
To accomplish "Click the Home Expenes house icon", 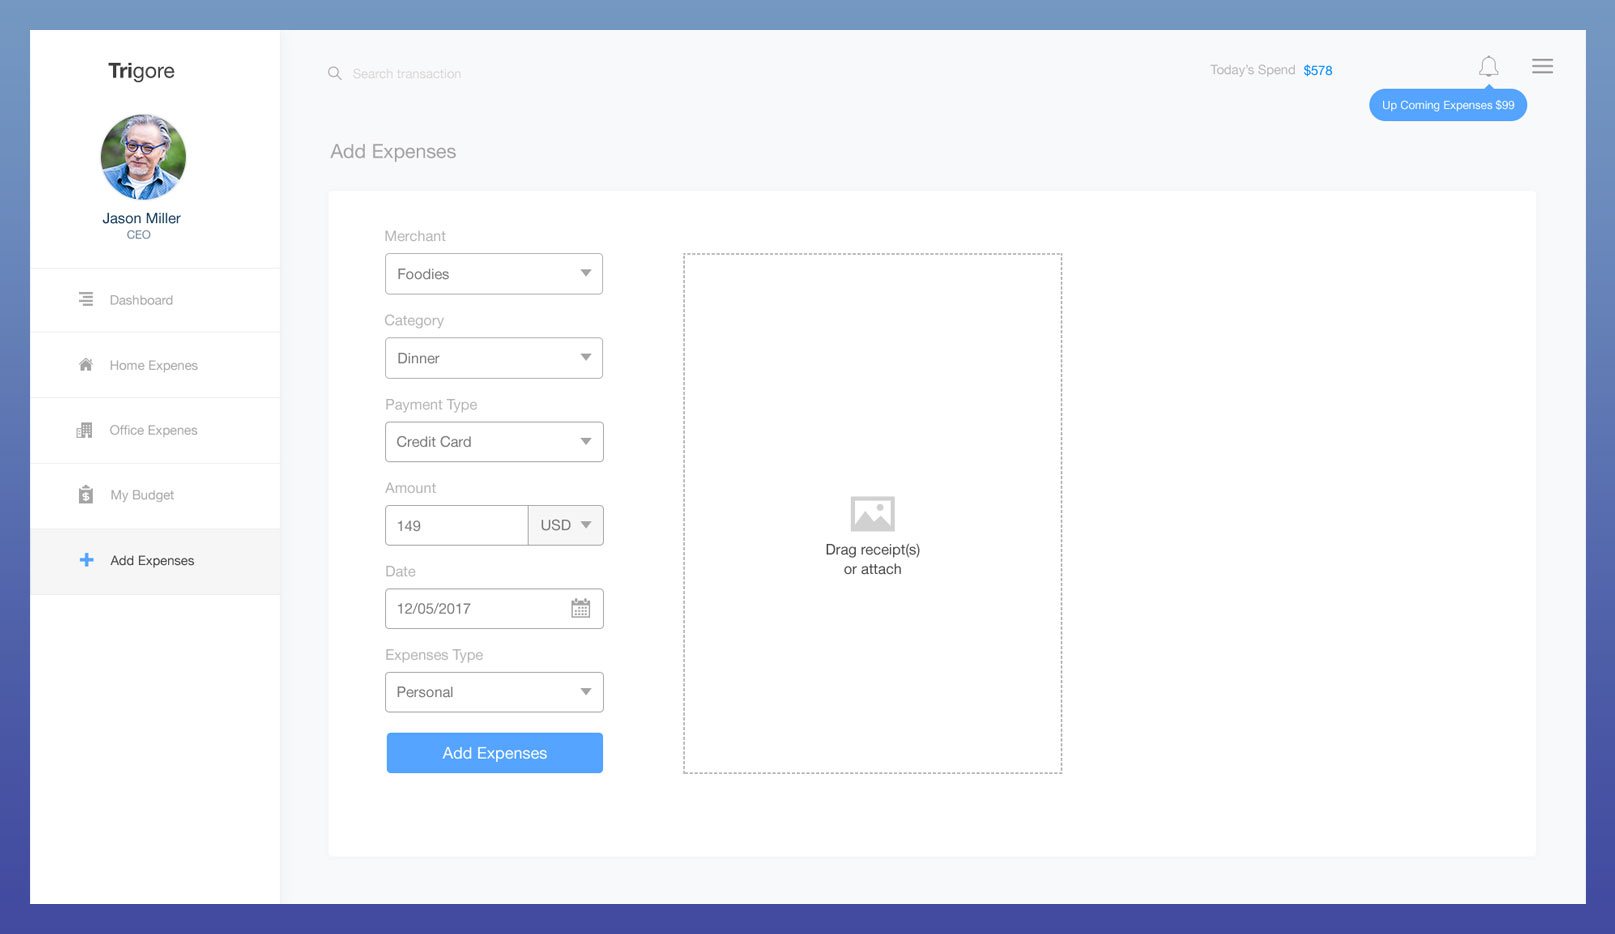I will tap(86, 365).
